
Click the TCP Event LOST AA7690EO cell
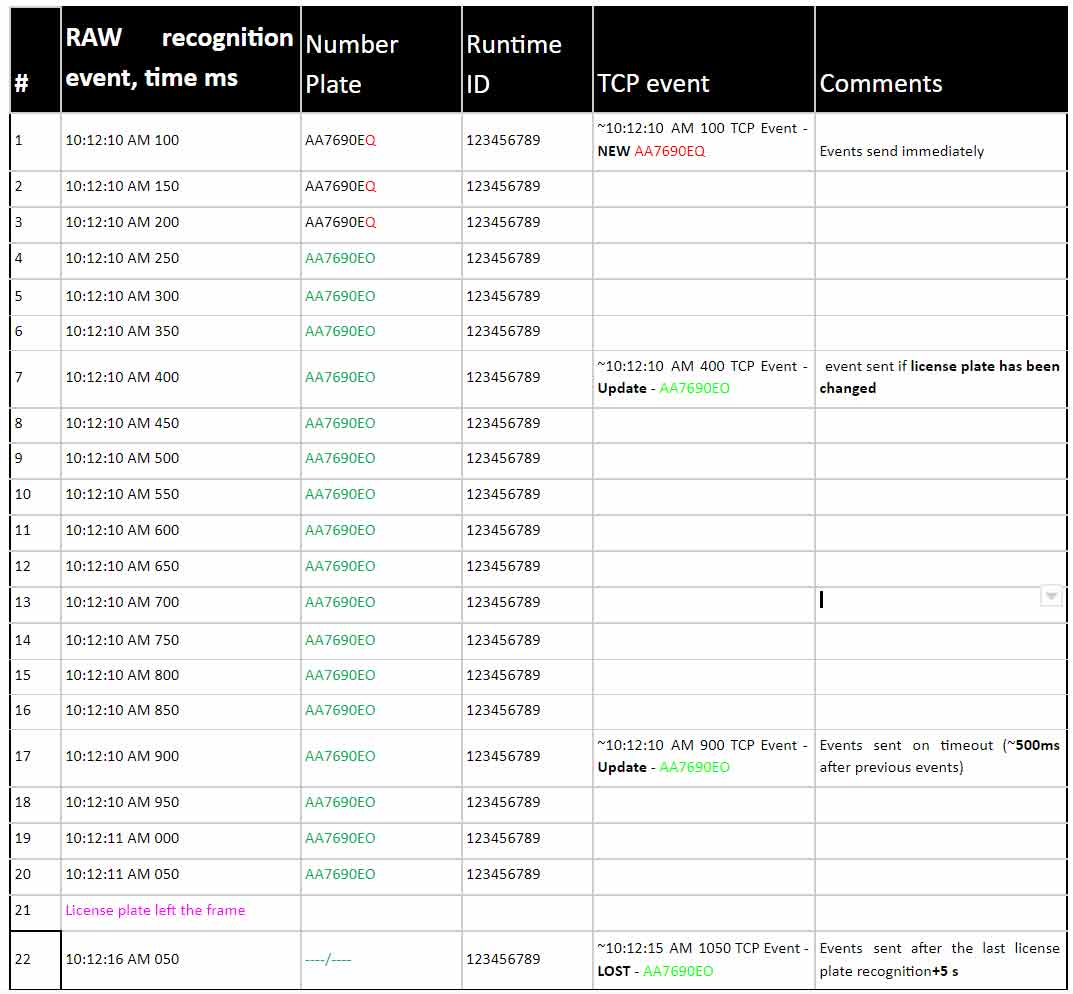702,959
